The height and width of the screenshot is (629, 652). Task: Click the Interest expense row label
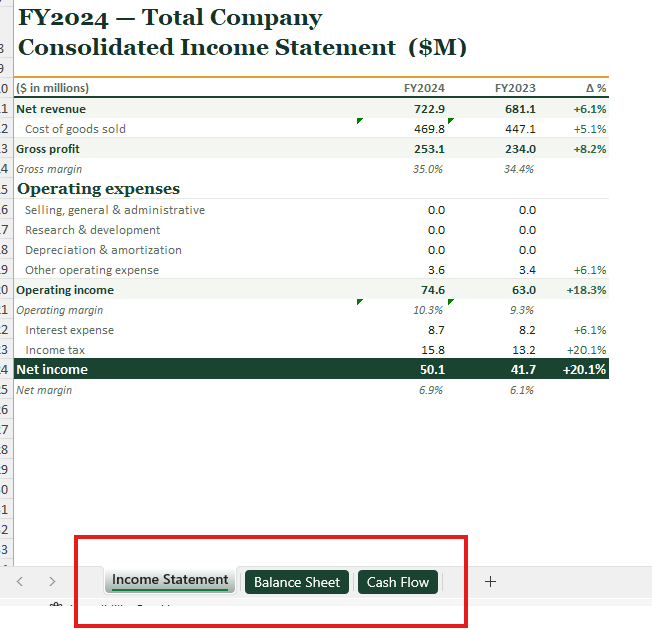69,330
